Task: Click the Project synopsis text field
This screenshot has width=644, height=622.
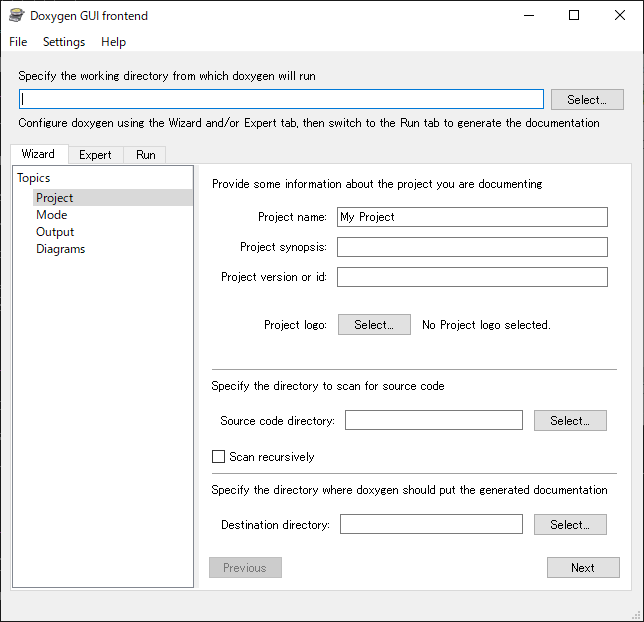Action: [x=472, y=247]
